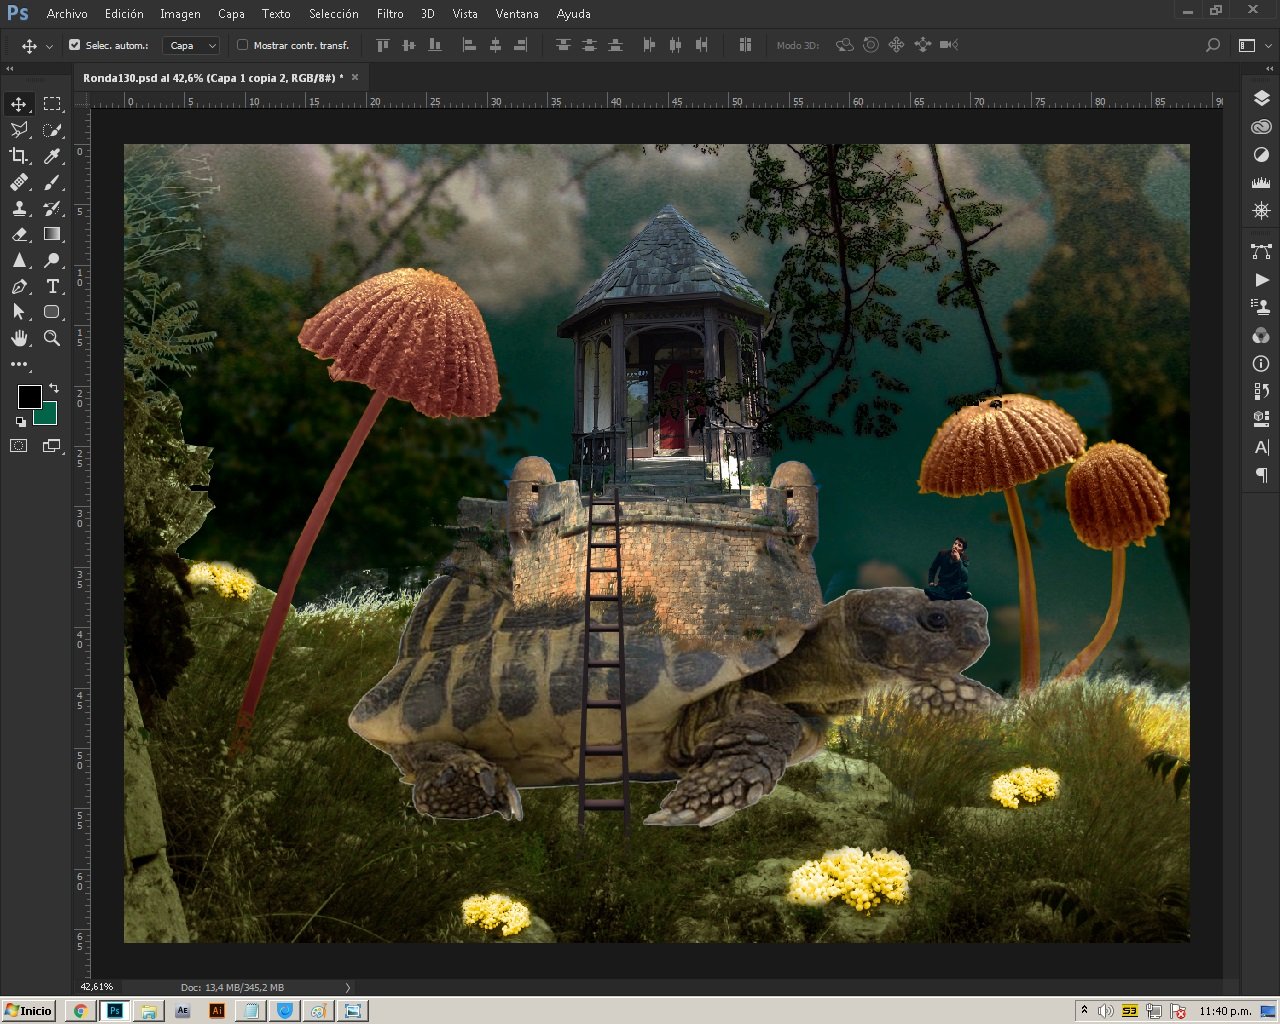Image resolution: width=1280 pixels, height=1024 pixels.
Task: Open the search magnifier in options bar
Action: [x=1213, y=45]
